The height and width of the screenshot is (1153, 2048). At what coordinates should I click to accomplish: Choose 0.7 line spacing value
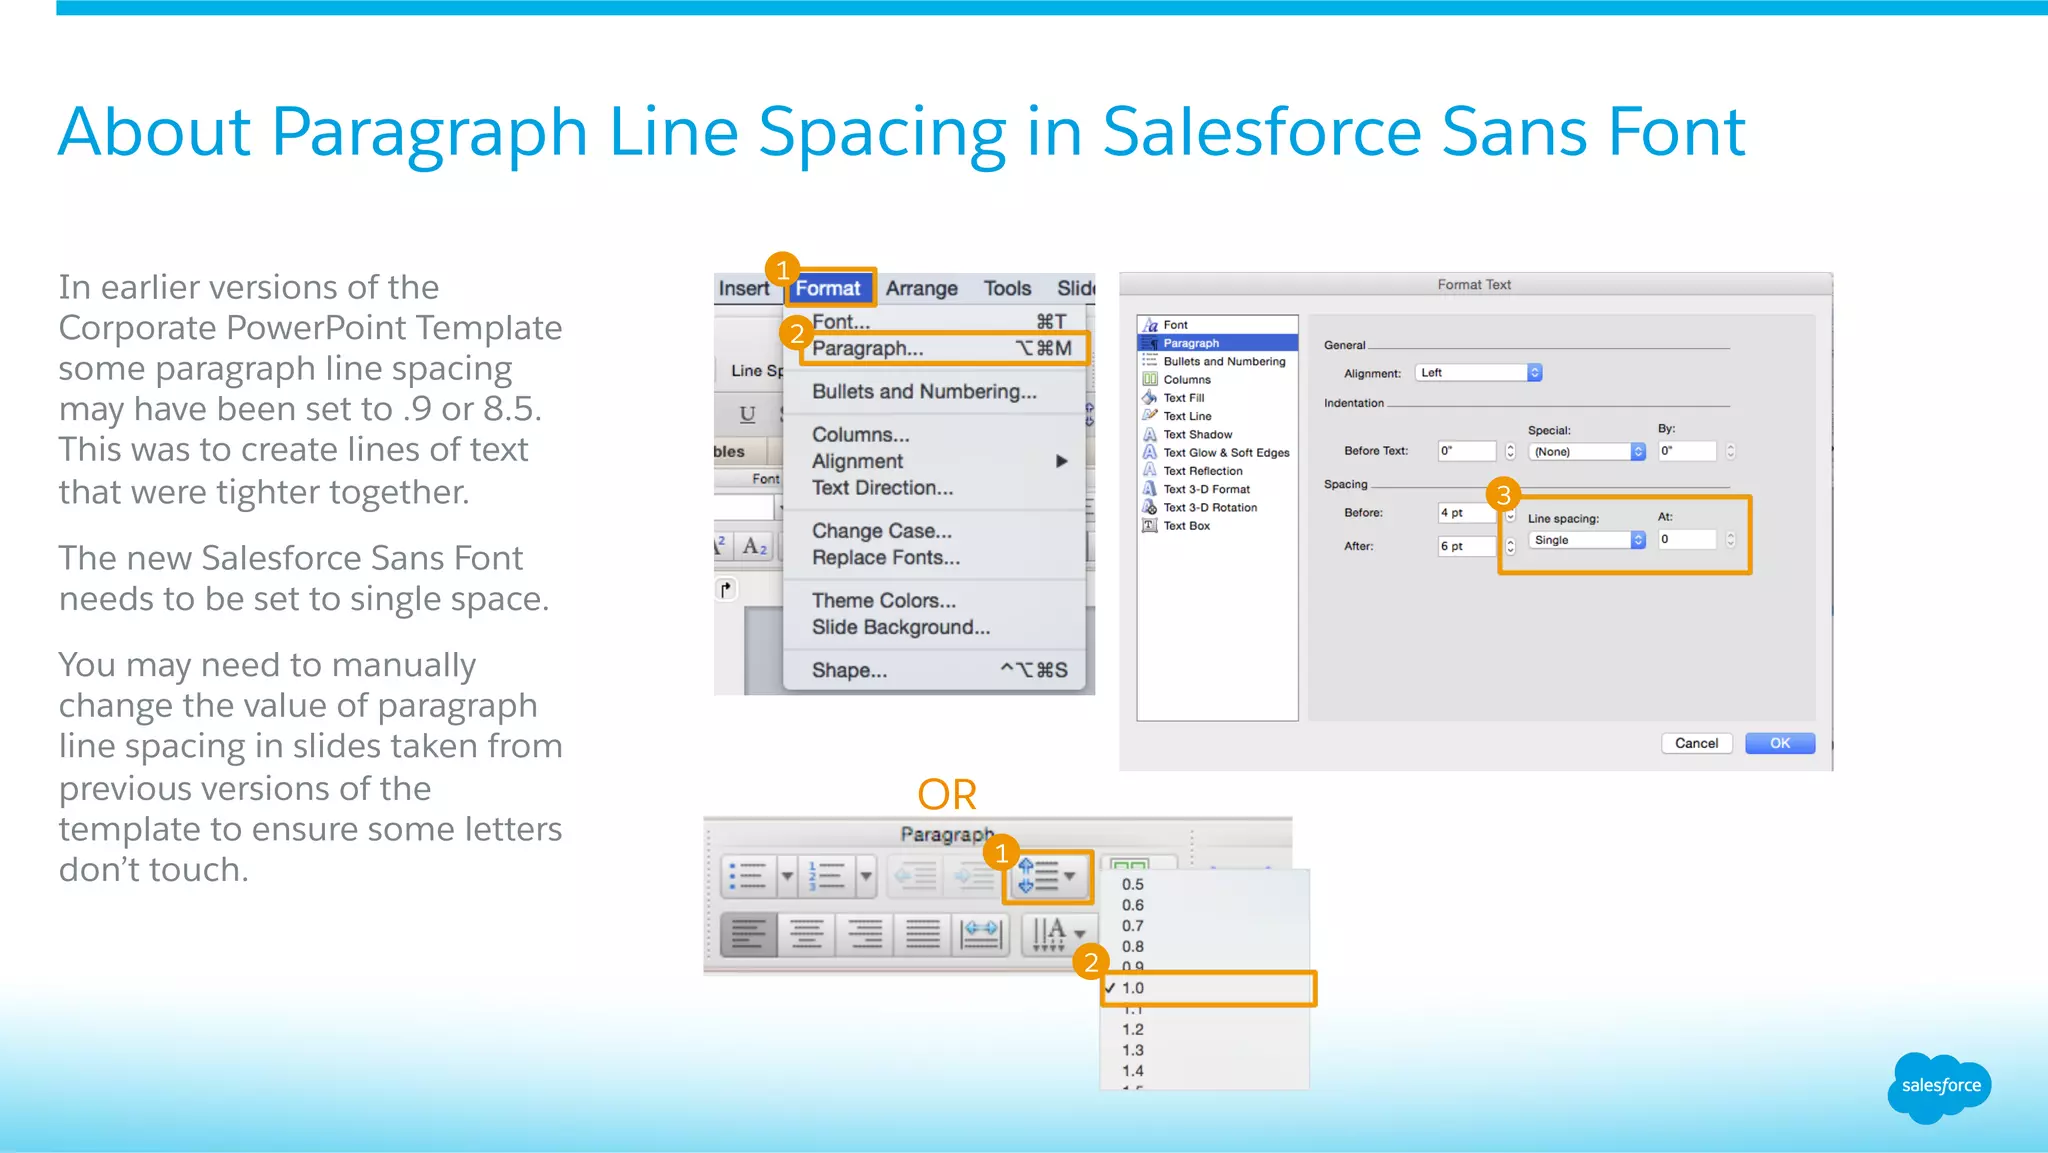click(1133, 926)
